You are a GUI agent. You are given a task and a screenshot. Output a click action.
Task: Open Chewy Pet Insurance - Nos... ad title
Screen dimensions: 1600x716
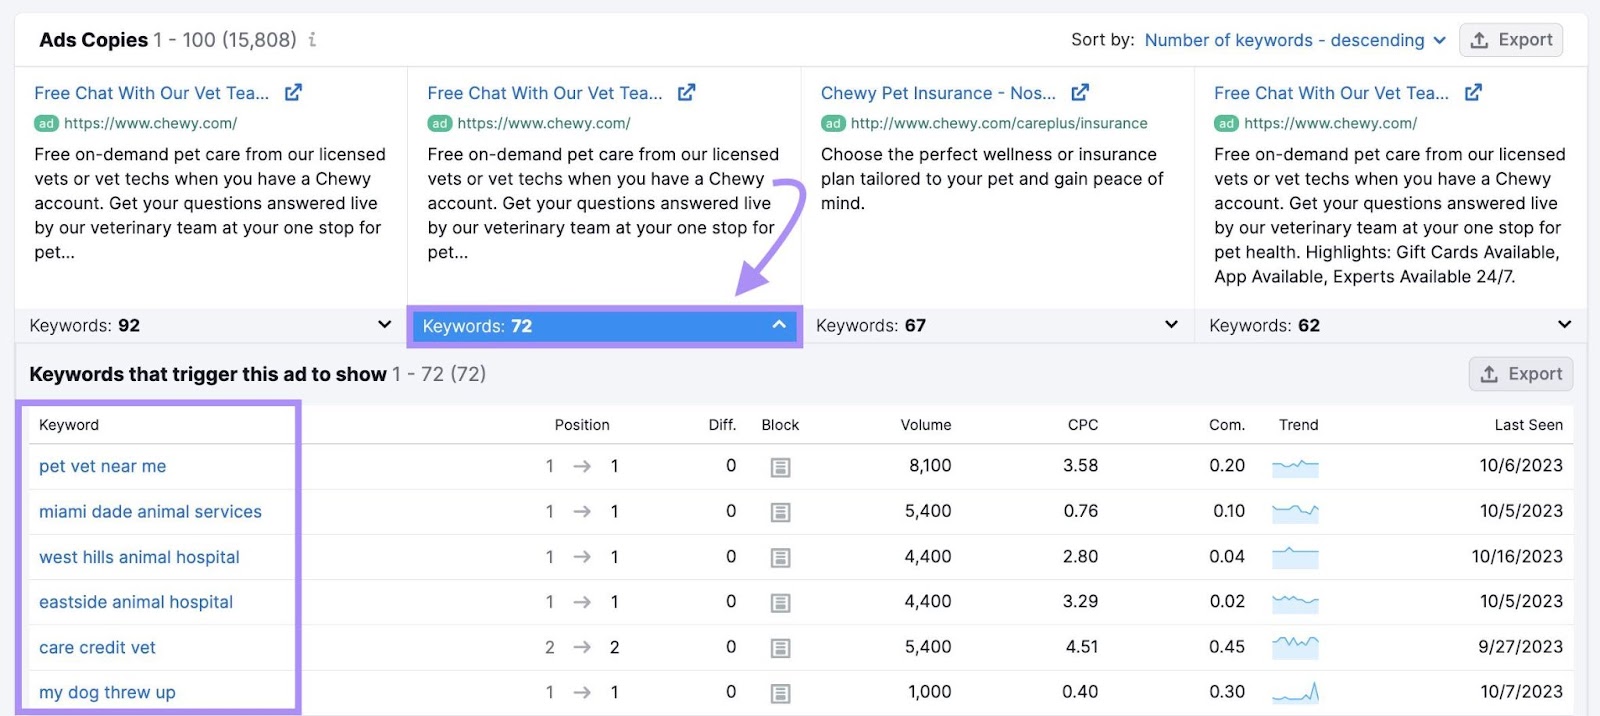tap(938, 93)
